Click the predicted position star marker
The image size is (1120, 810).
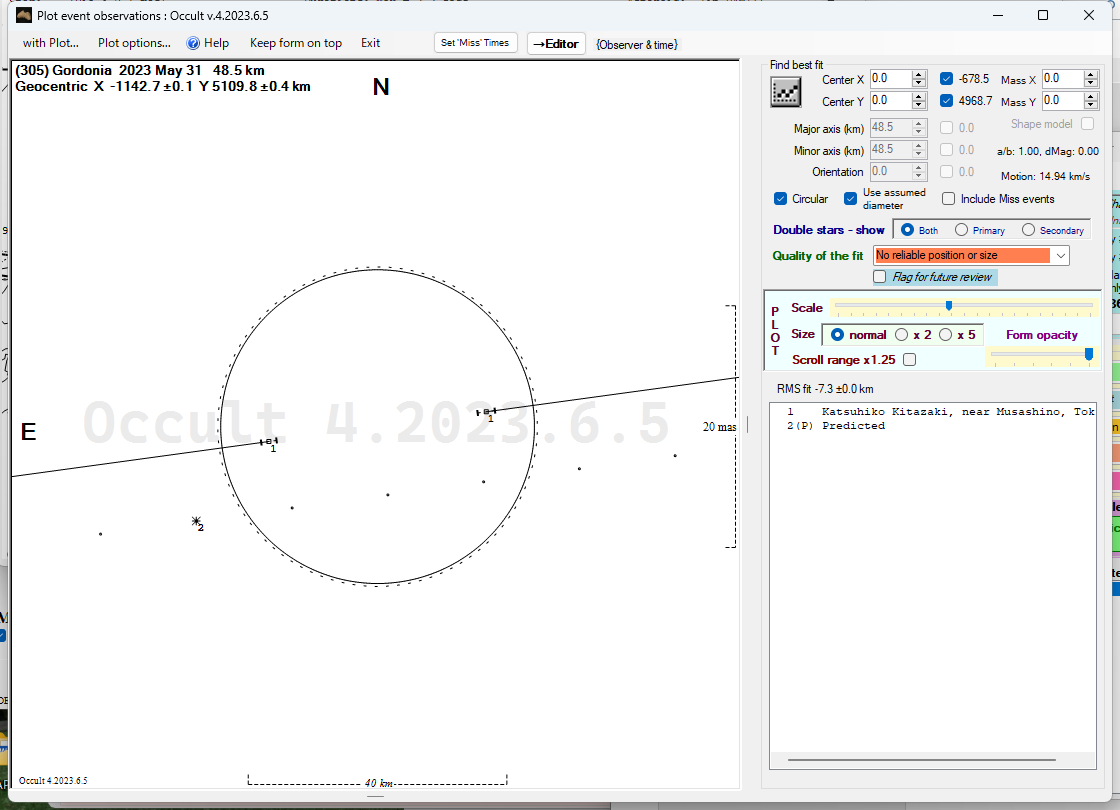pyautogui.click(x=196, y=521)
